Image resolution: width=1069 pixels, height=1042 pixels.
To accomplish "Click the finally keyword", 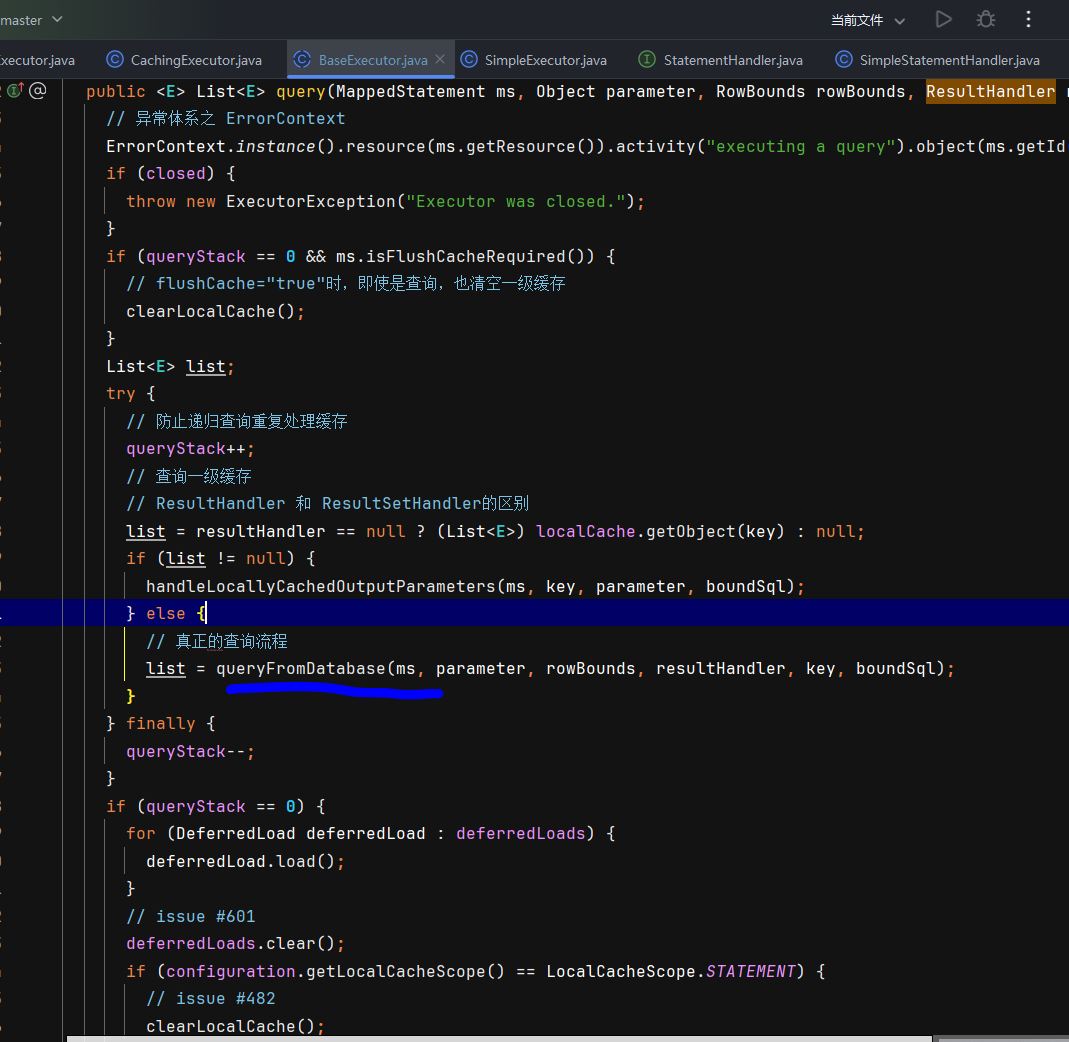I will [x=160, y=724].
